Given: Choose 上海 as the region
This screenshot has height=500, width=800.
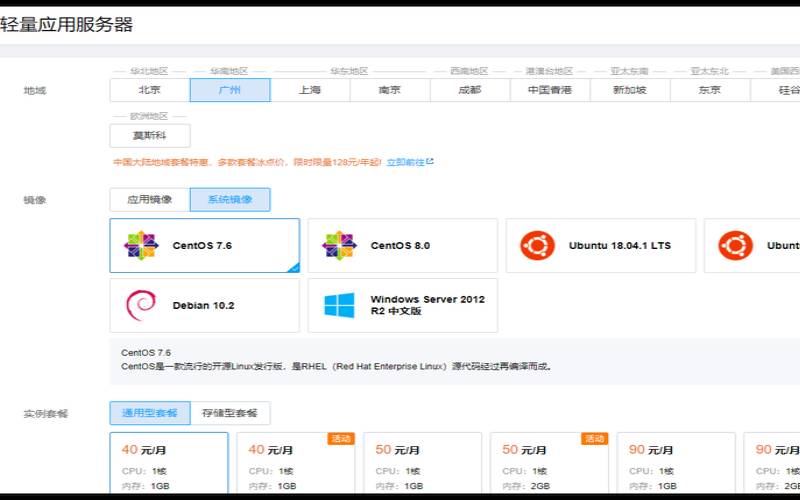Looking at the screenshot, I should click(310, 90).
